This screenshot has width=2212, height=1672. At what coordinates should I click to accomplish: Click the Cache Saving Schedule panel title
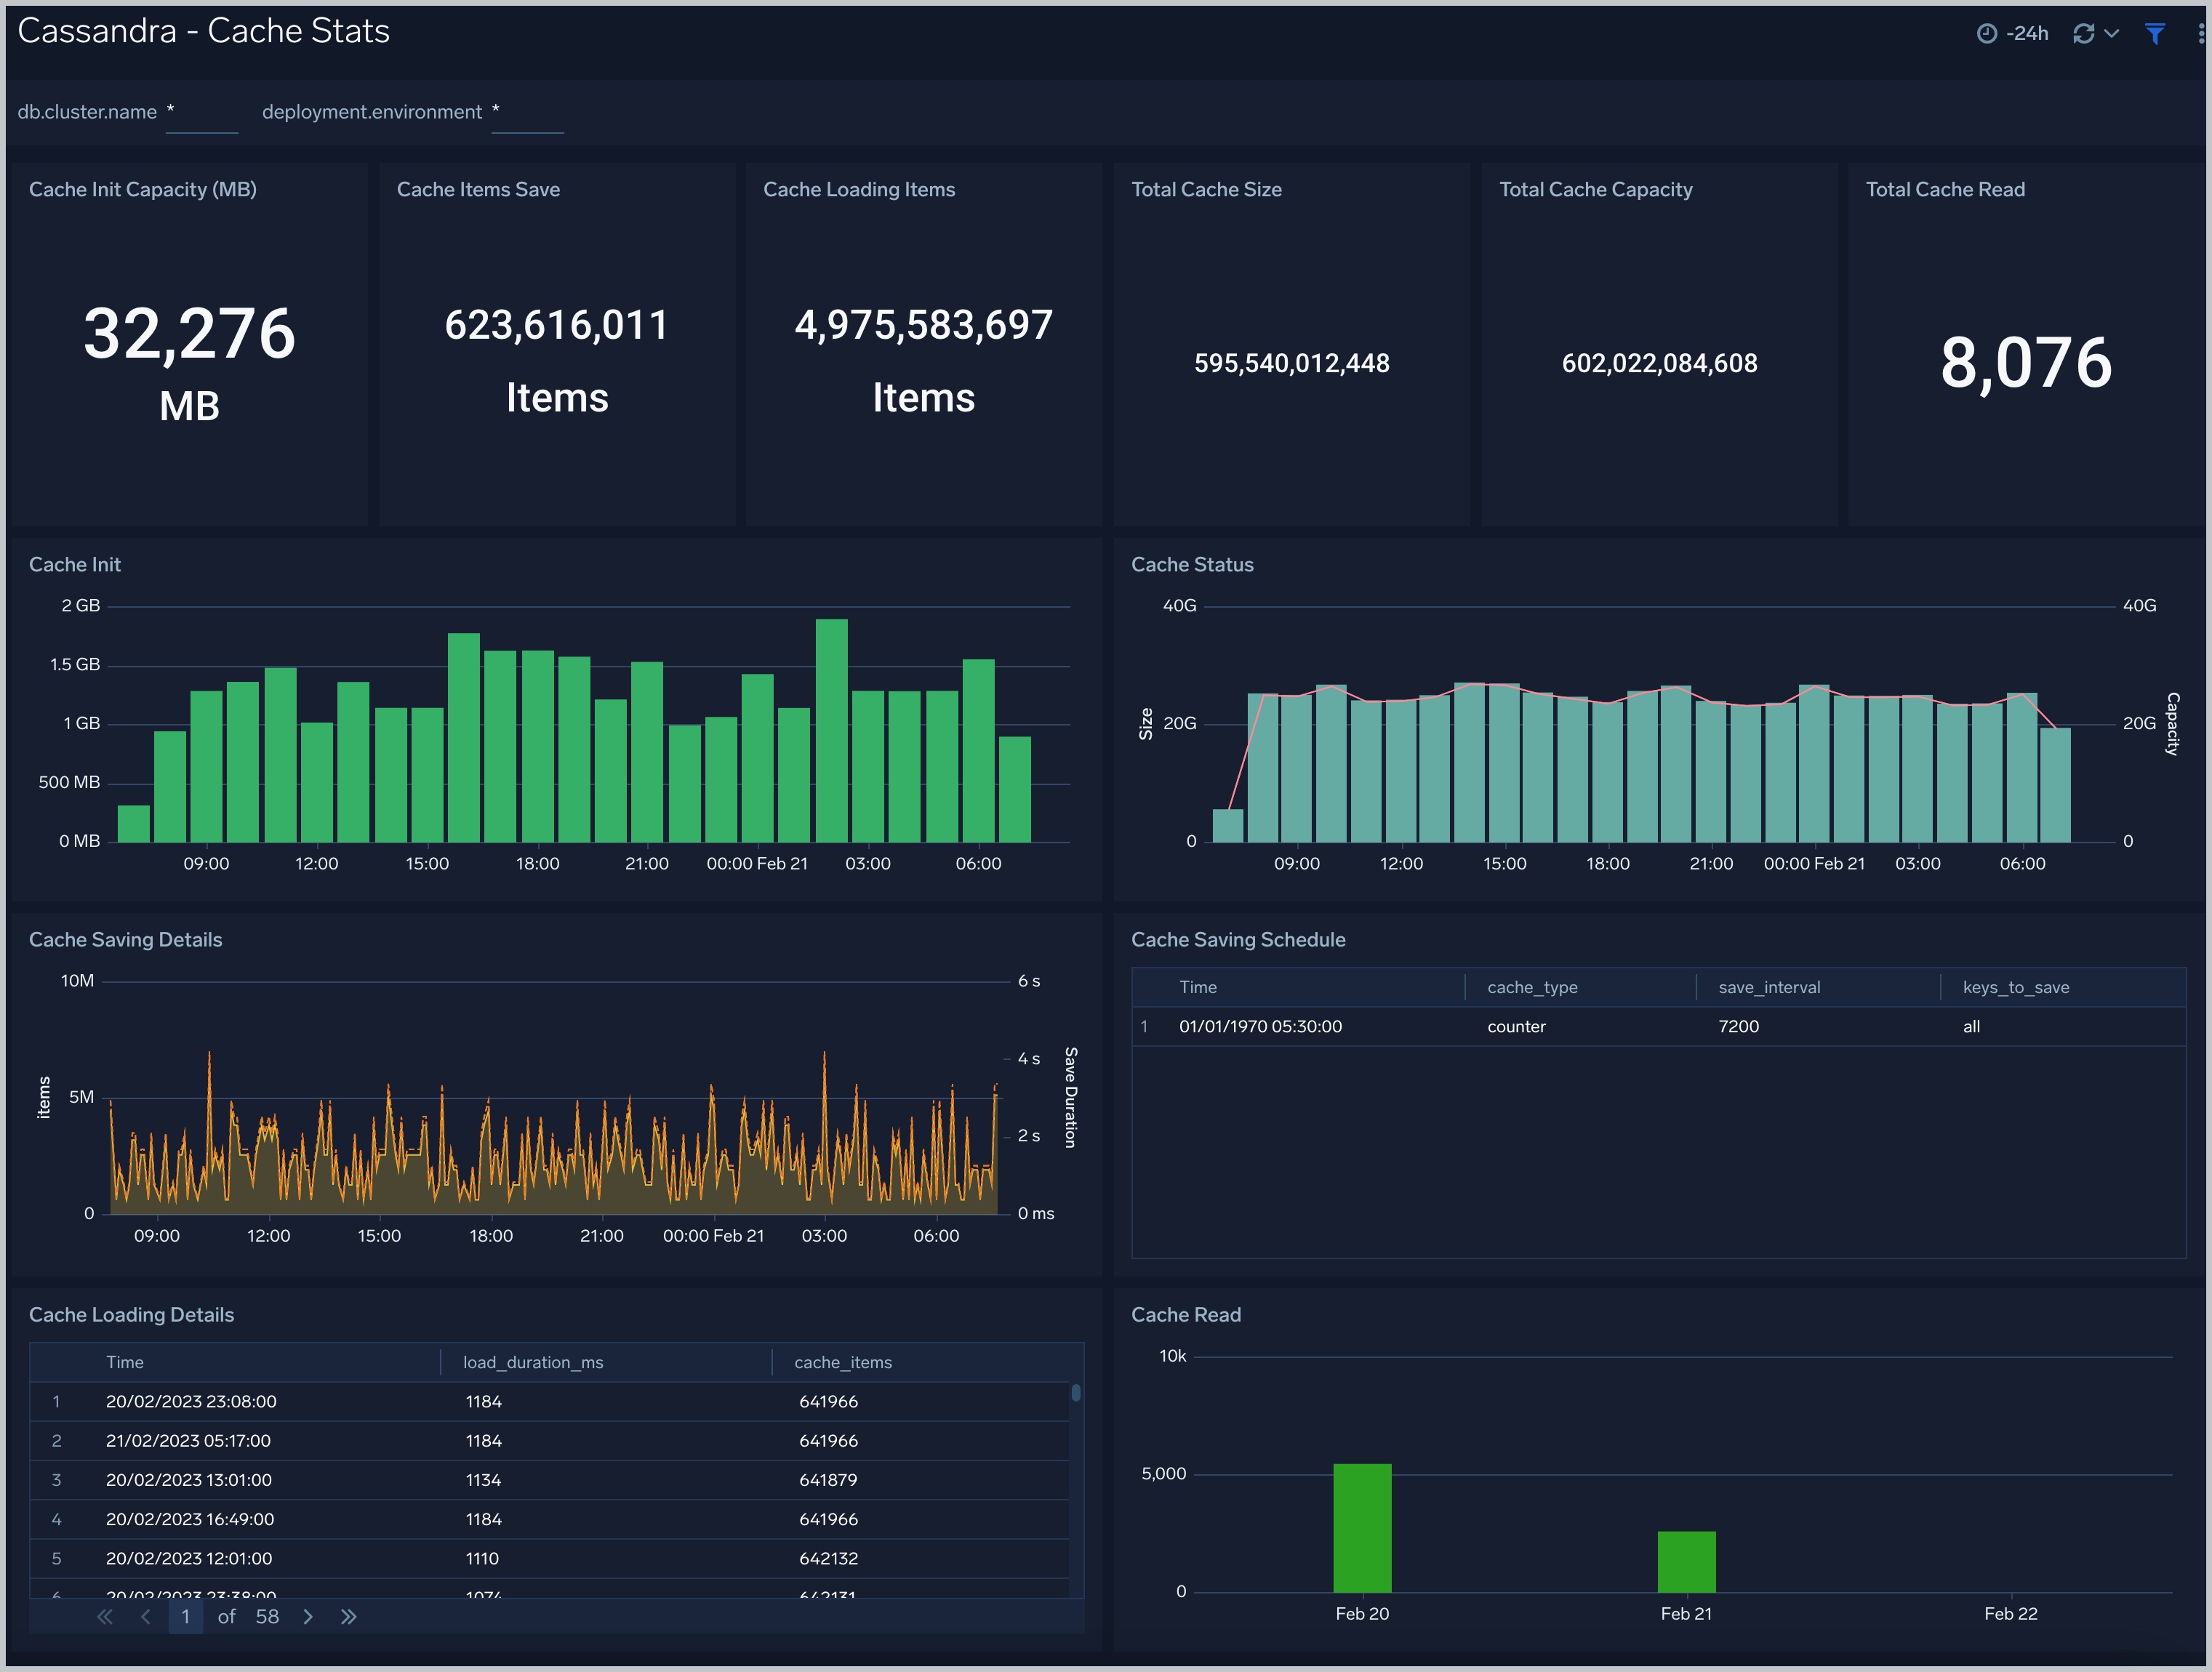1238,940
